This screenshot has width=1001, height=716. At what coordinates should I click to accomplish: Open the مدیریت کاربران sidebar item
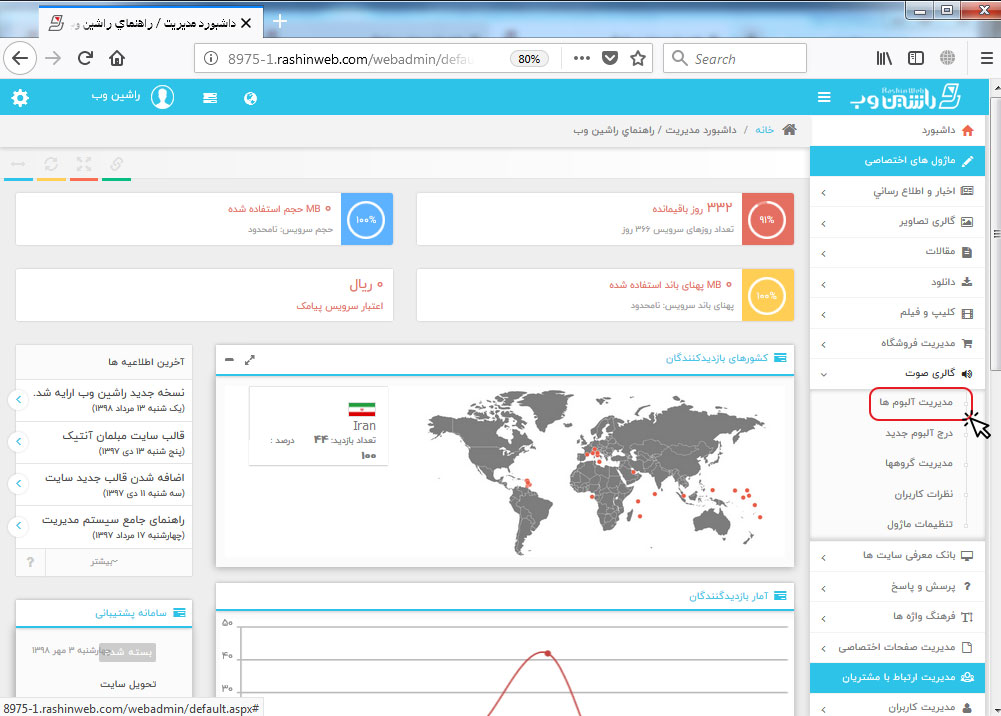[x=898, y=707]
